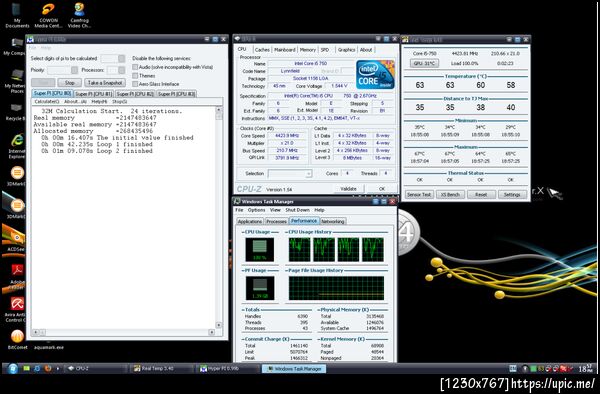Open the Recycle Bin desktop icon
The image size is (600, 394).
click(x=15, y=112)
